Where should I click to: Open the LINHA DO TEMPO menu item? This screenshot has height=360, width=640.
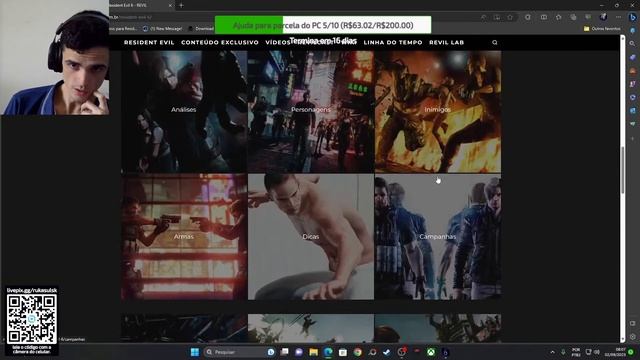pyautogui.click(x=393, y=42)
